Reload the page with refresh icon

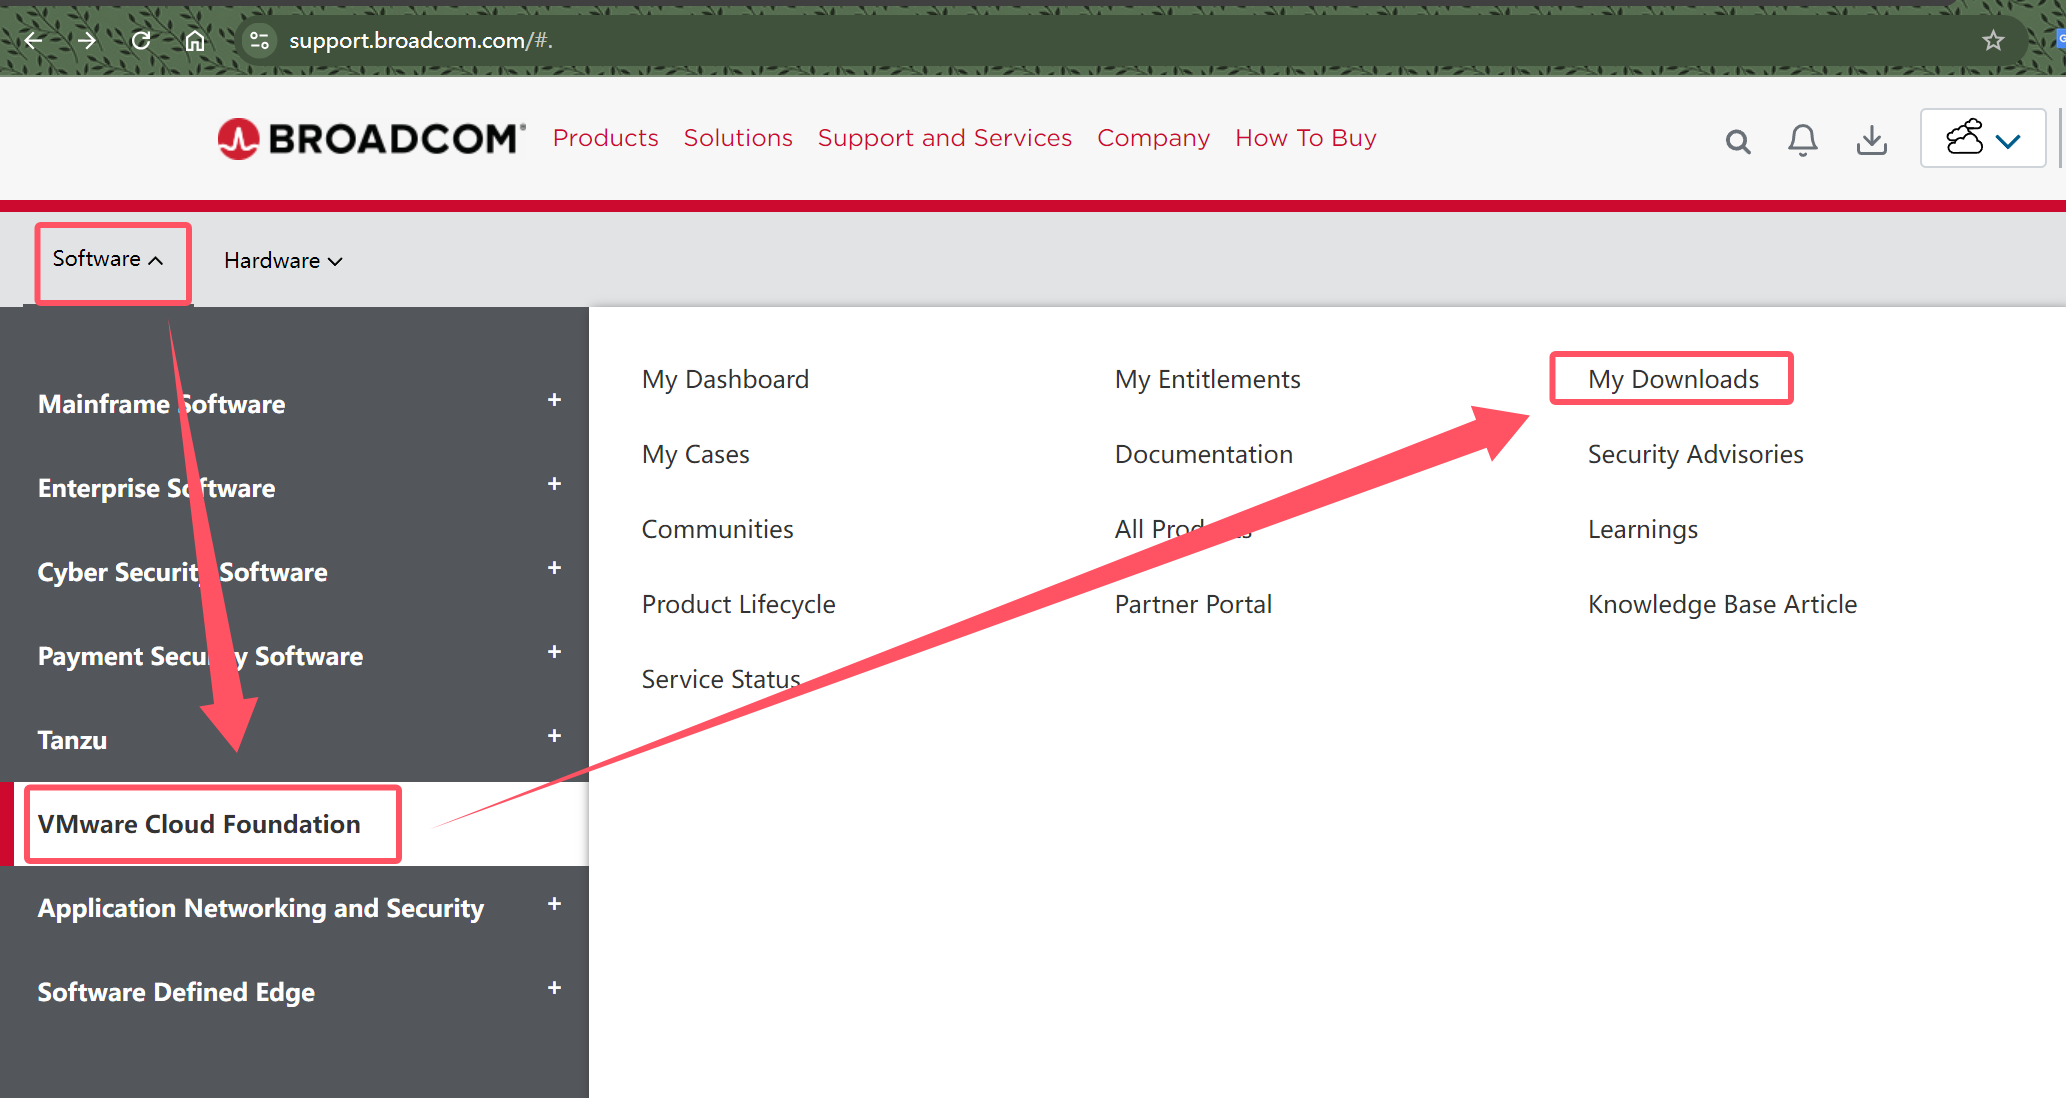point(141,40)
